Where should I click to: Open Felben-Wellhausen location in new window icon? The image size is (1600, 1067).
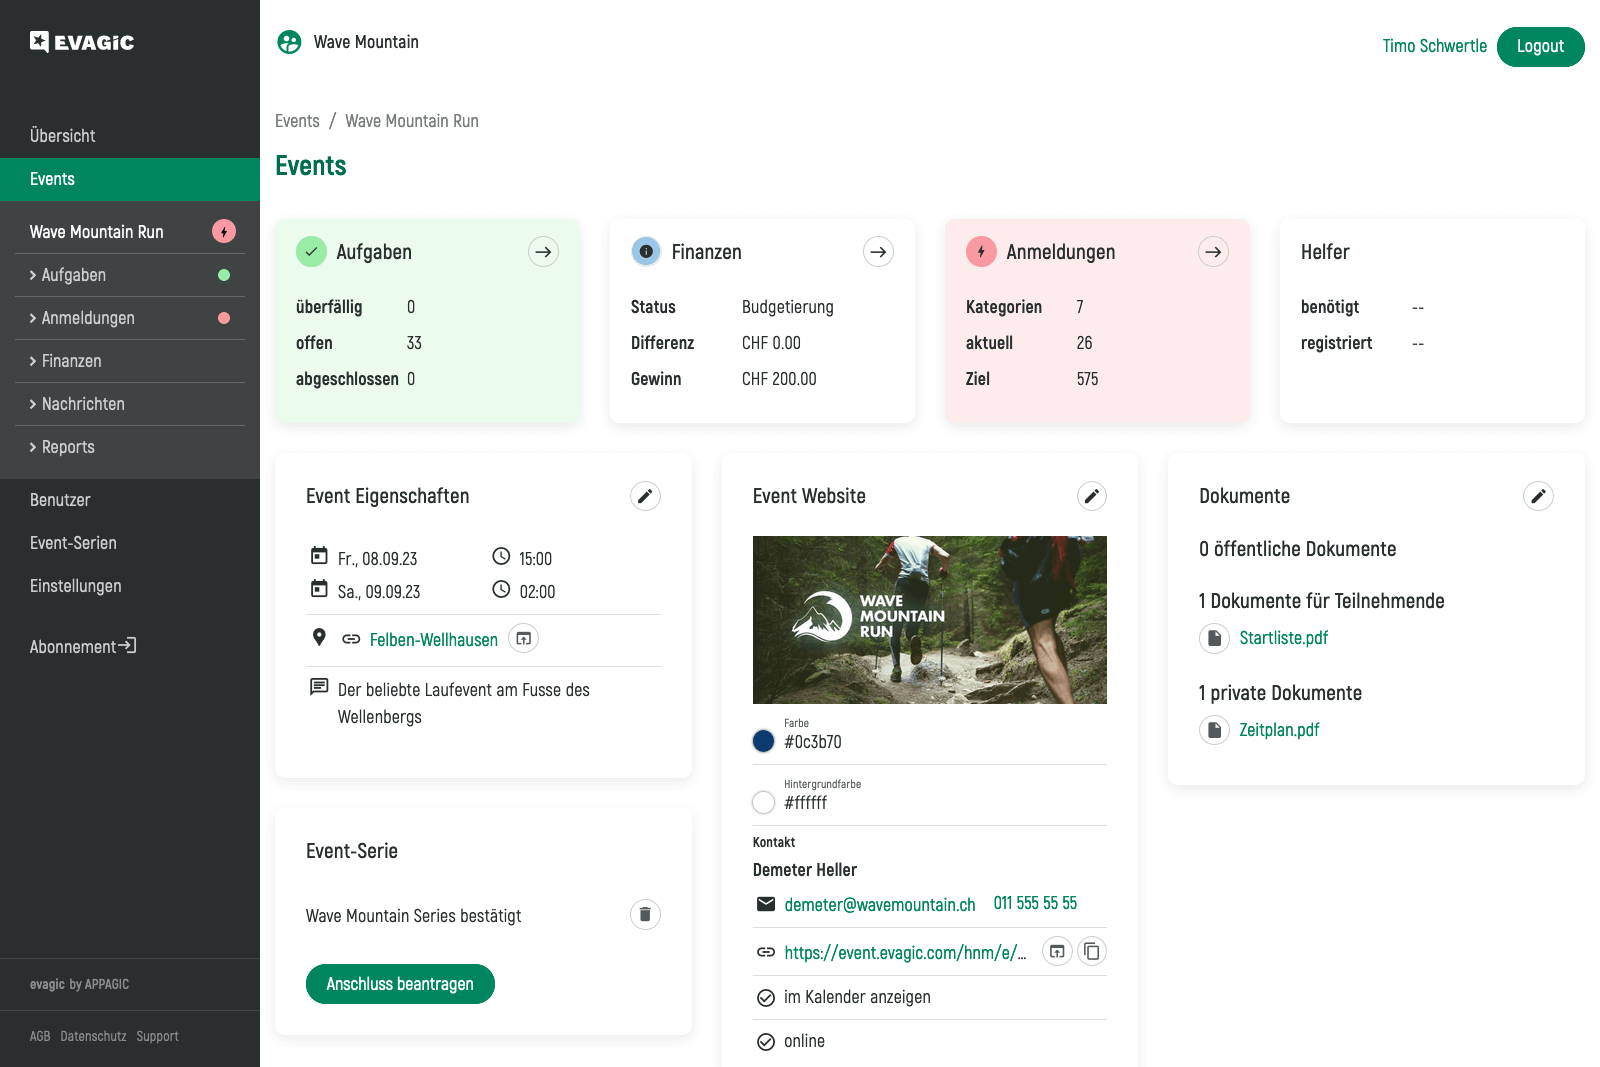tap(523, 639)
